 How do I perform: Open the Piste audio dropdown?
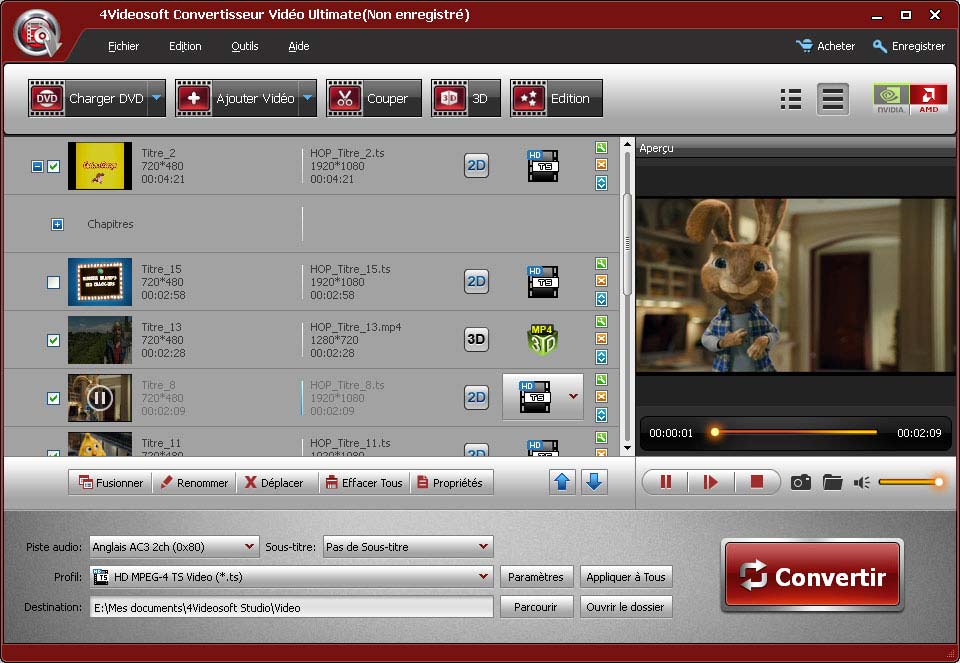point(174,547)
